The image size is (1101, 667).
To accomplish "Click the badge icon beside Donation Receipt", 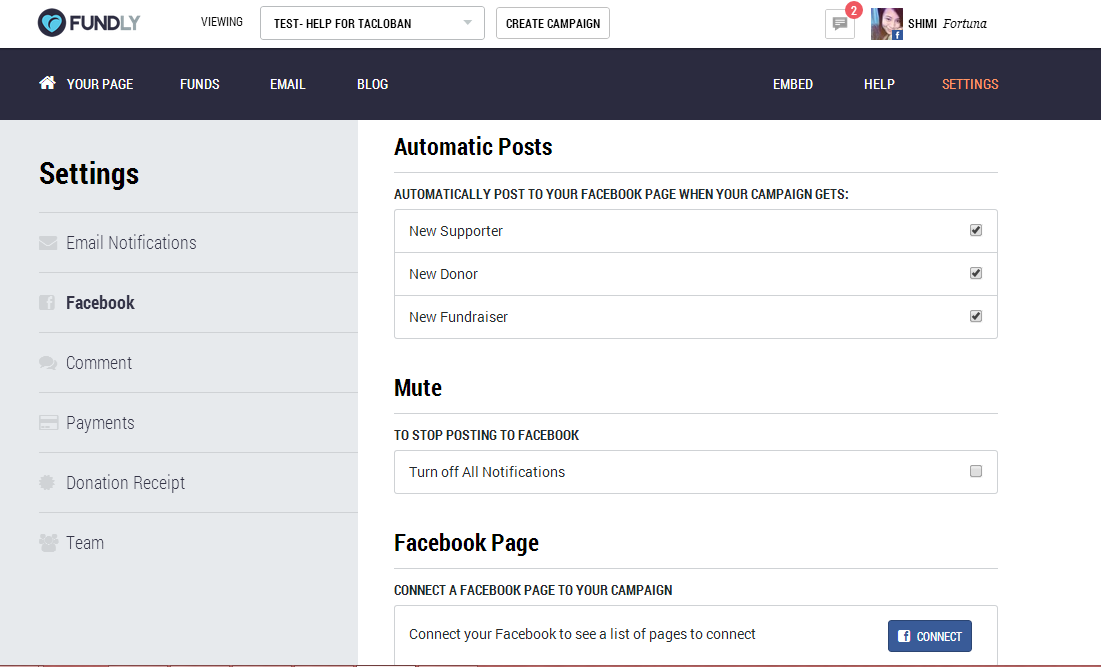I will [x=47, y=482].
